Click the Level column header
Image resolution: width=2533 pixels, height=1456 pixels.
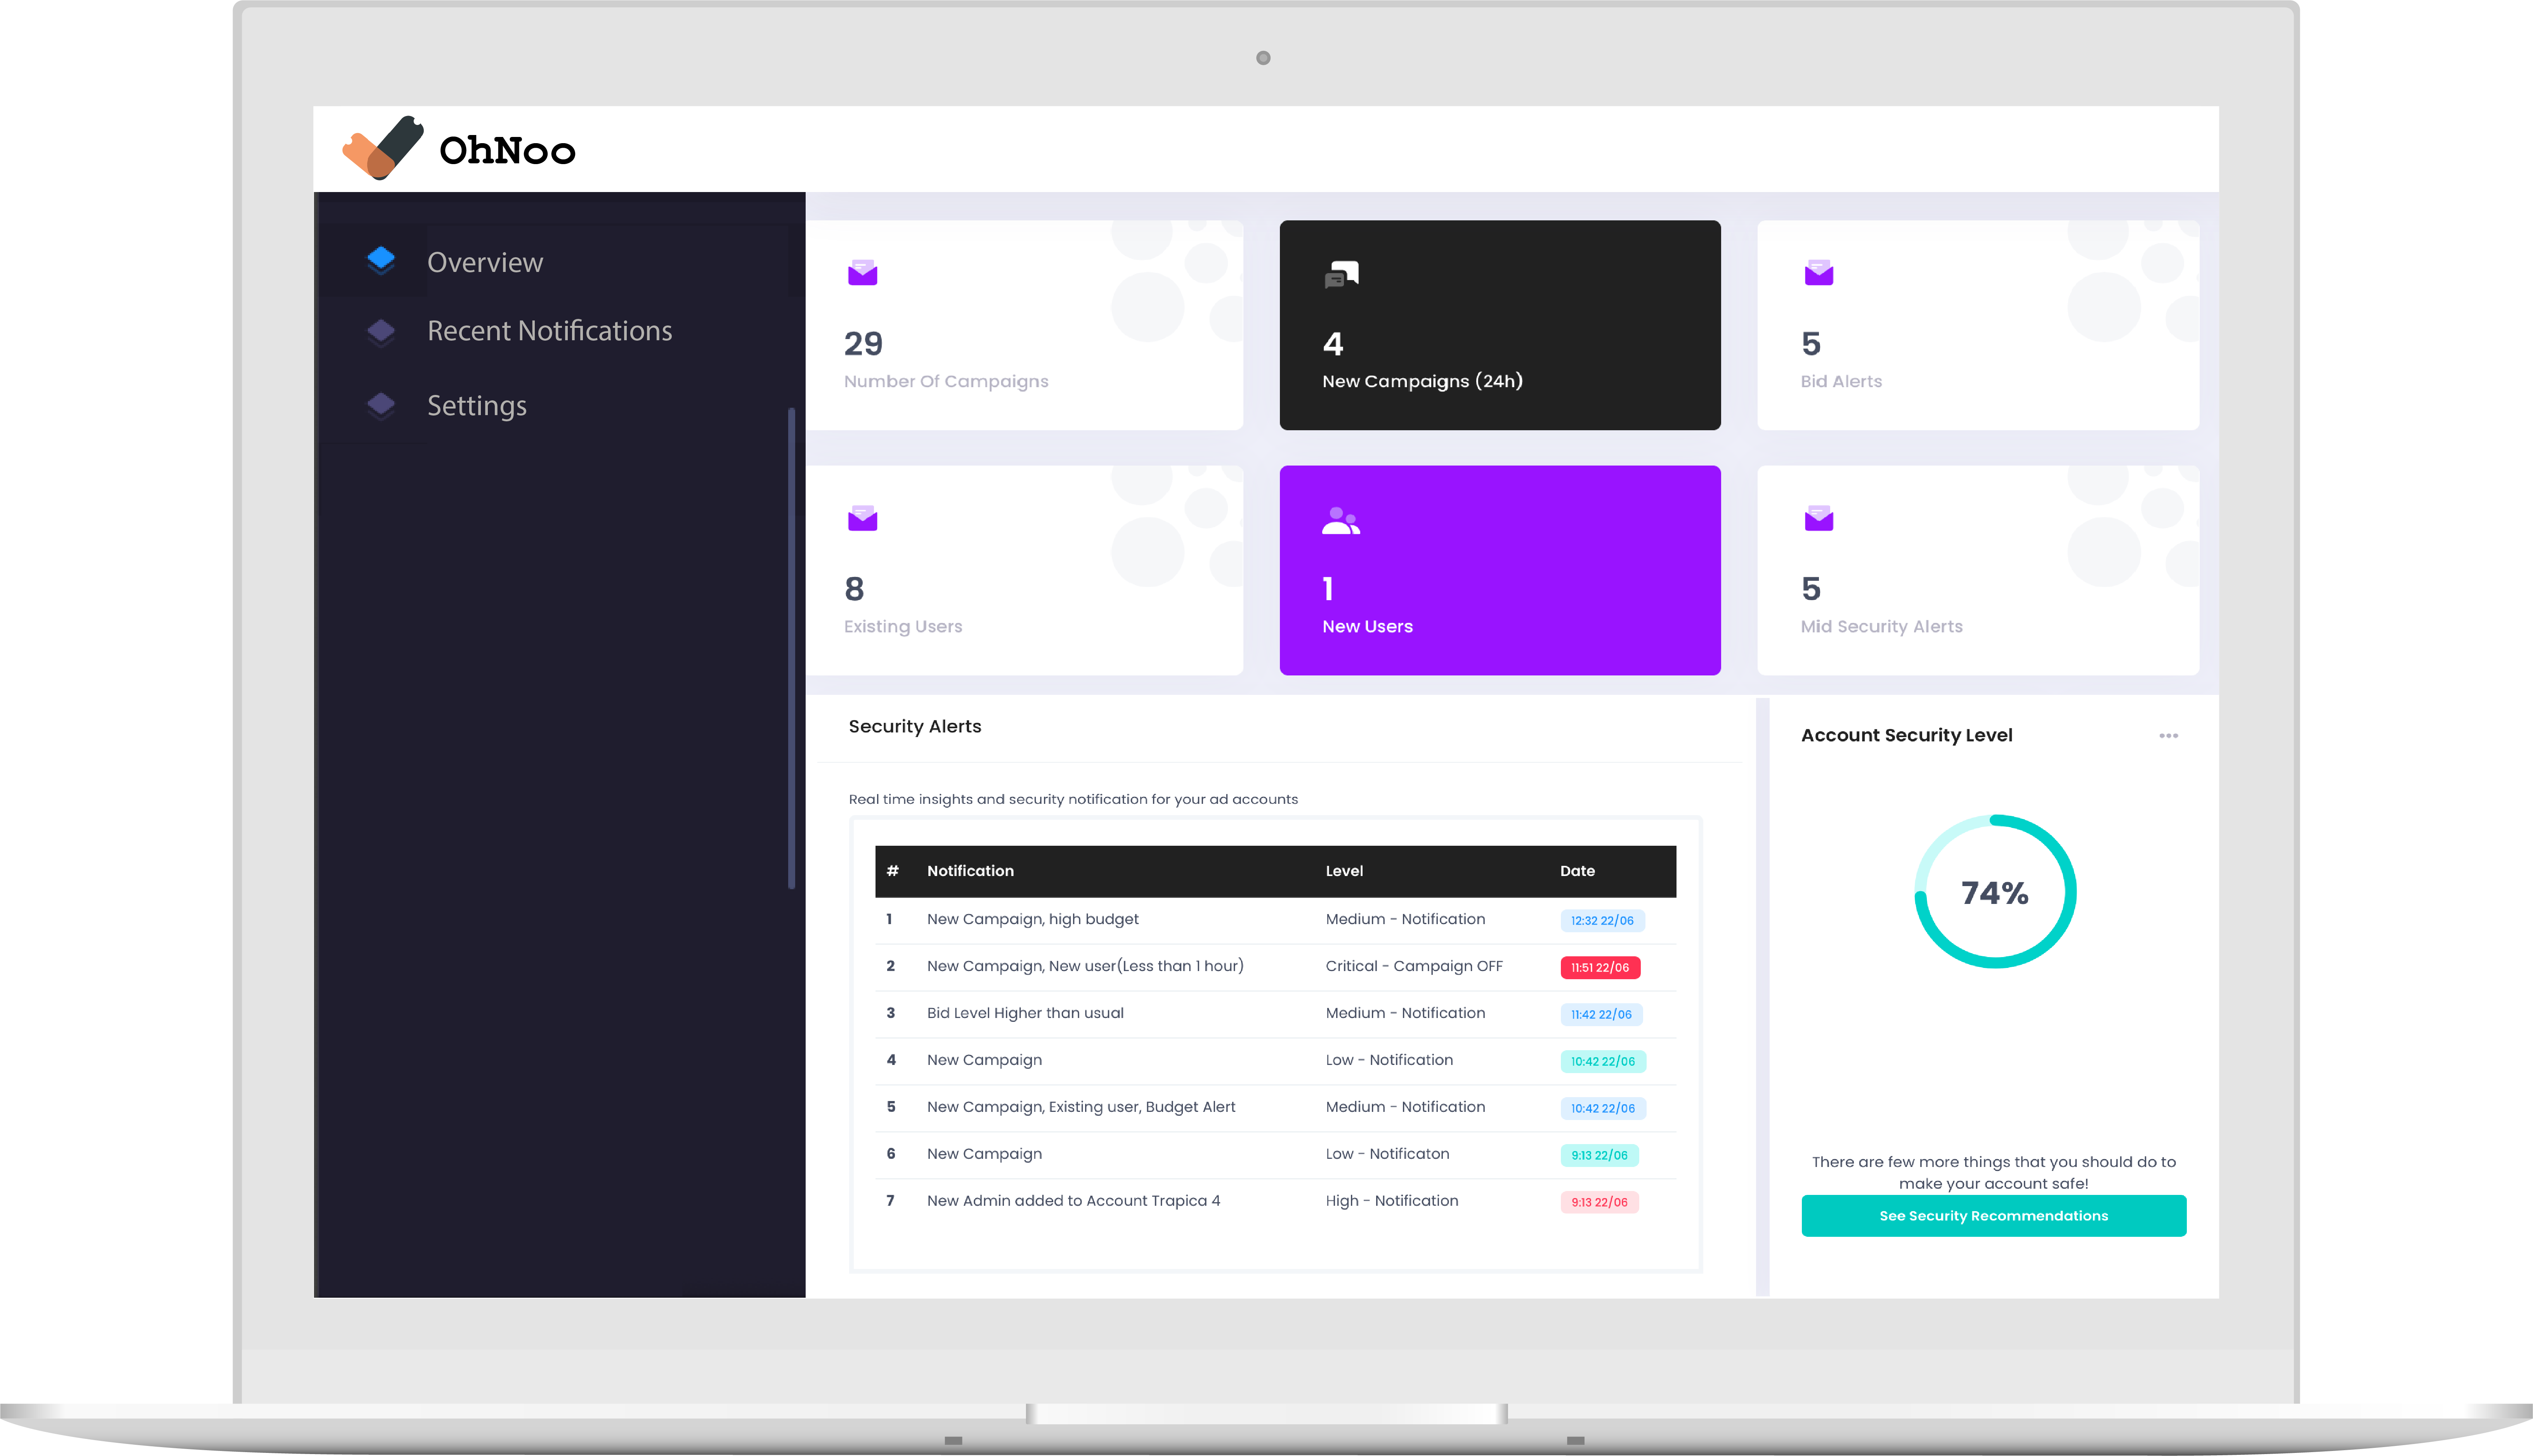1343,871
